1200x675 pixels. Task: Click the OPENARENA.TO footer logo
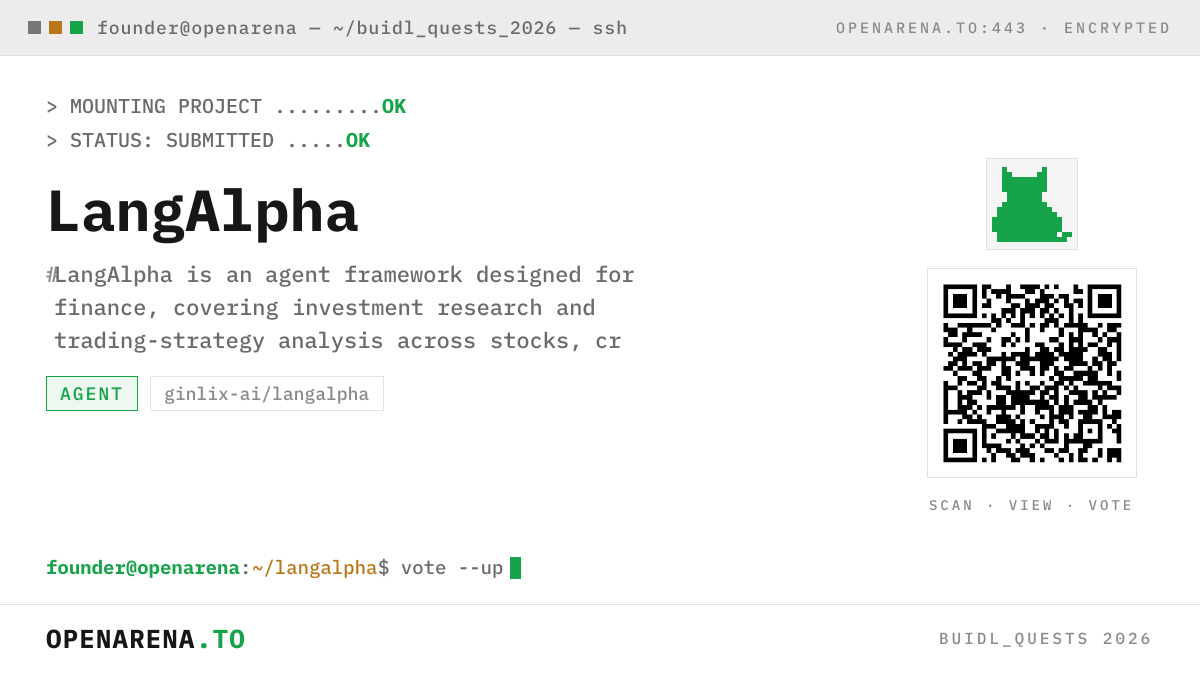coord(146,639)
